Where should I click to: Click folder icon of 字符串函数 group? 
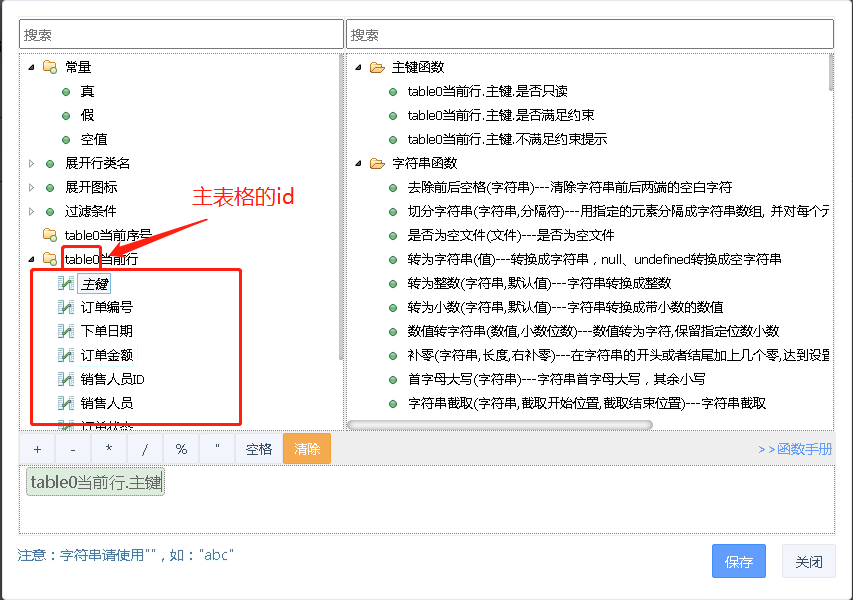click(x=377, y=163)
